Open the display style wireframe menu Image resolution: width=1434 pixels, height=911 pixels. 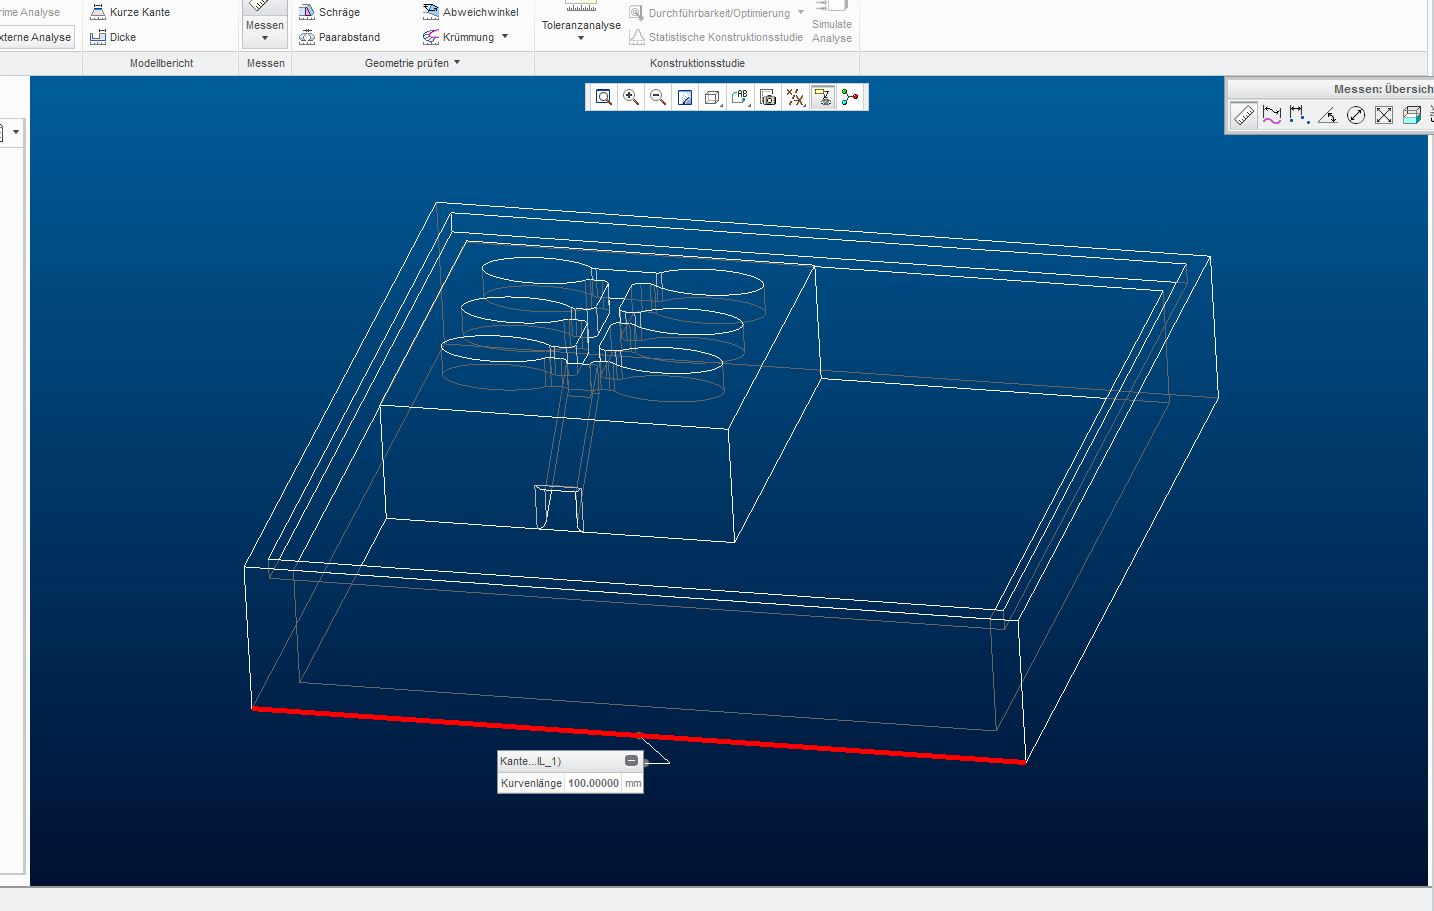pyautogui.click(x=712, y=97)
